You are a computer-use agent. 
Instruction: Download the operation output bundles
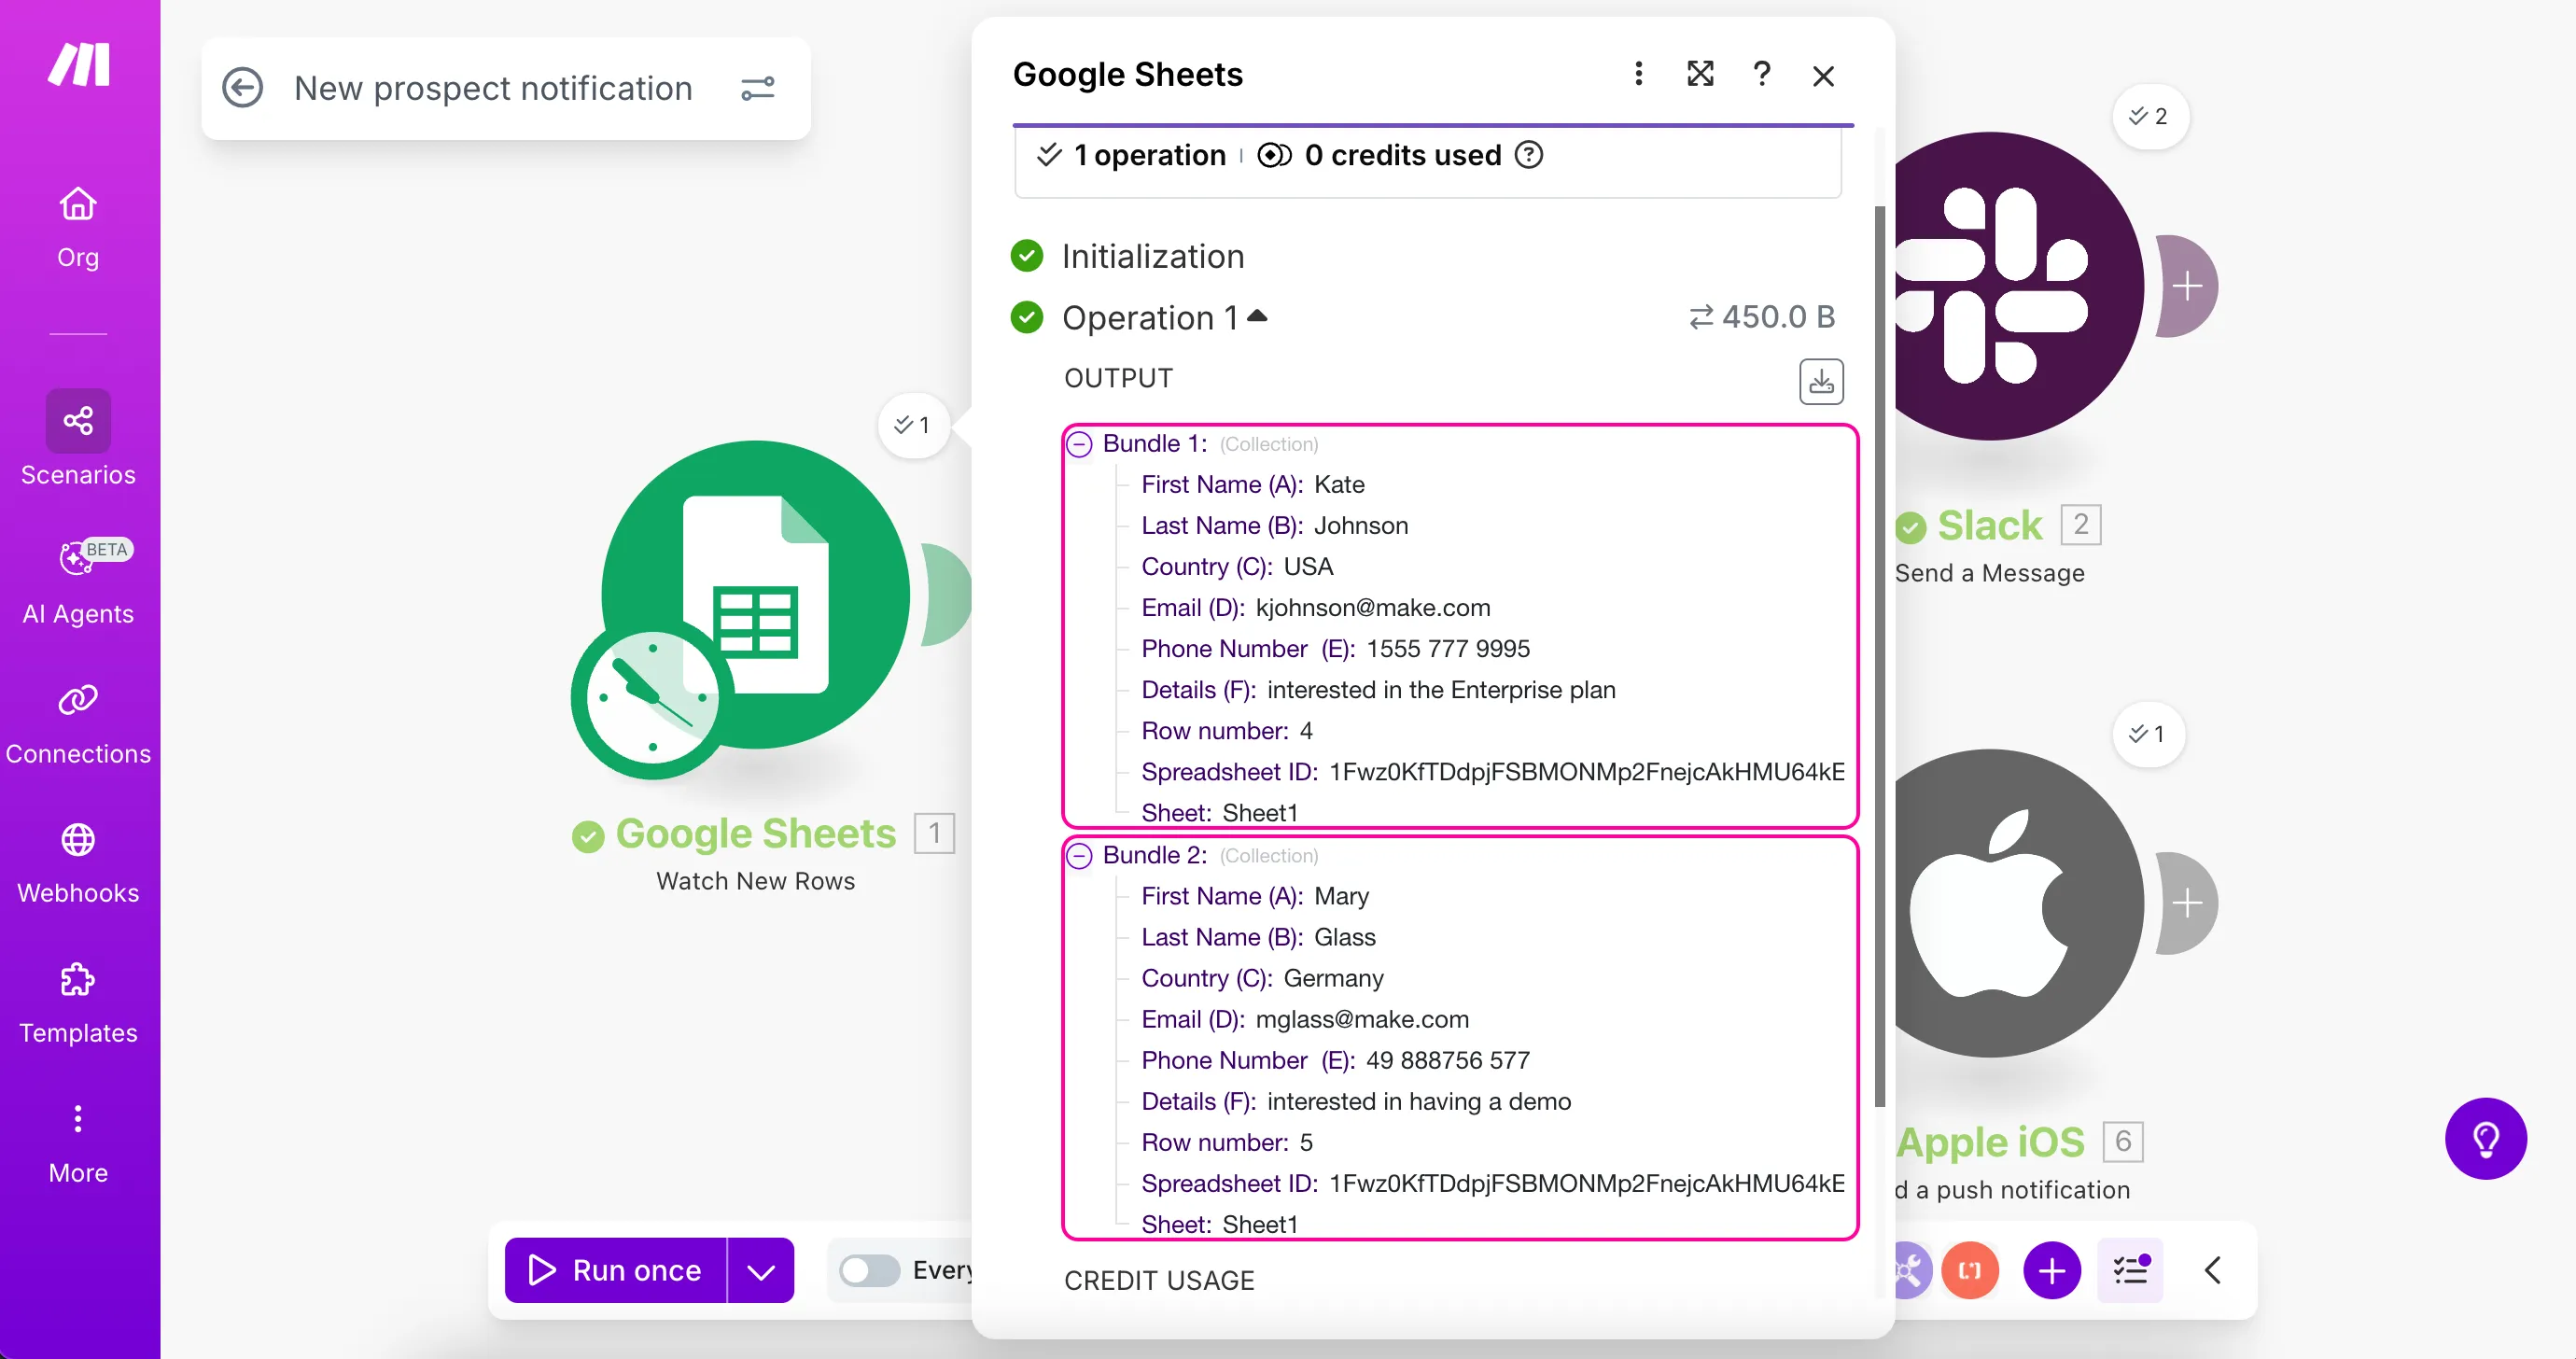click(1821, 381)
